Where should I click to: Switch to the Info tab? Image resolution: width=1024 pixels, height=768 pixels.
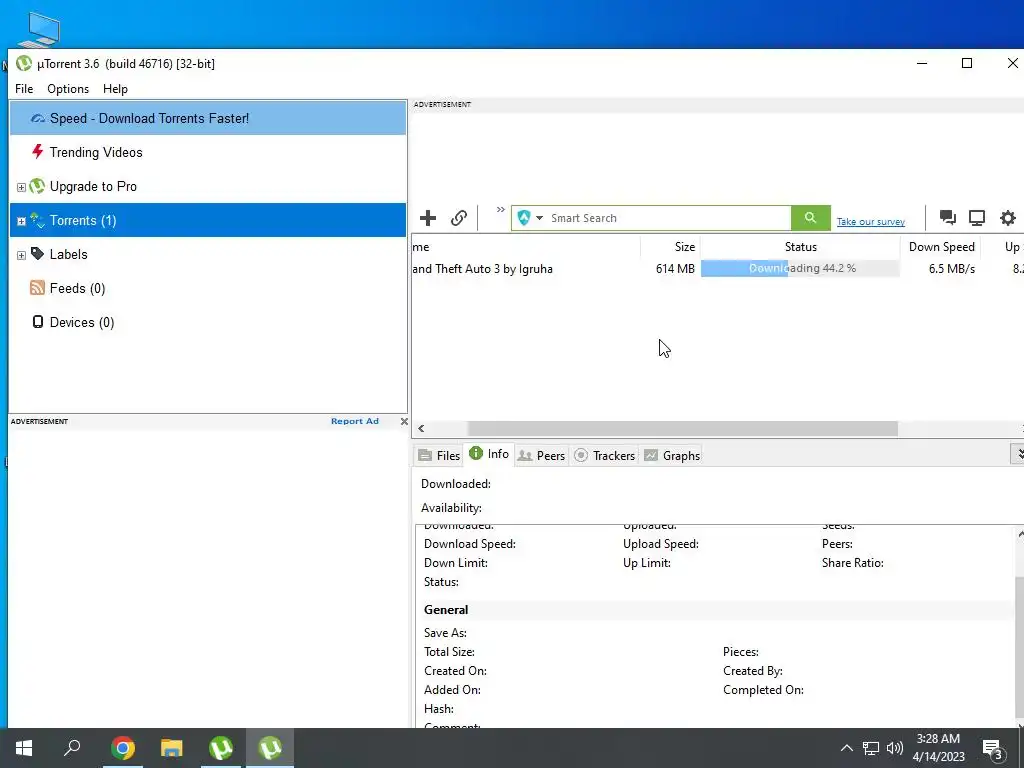pyautogui.click(x=489, y=454)
